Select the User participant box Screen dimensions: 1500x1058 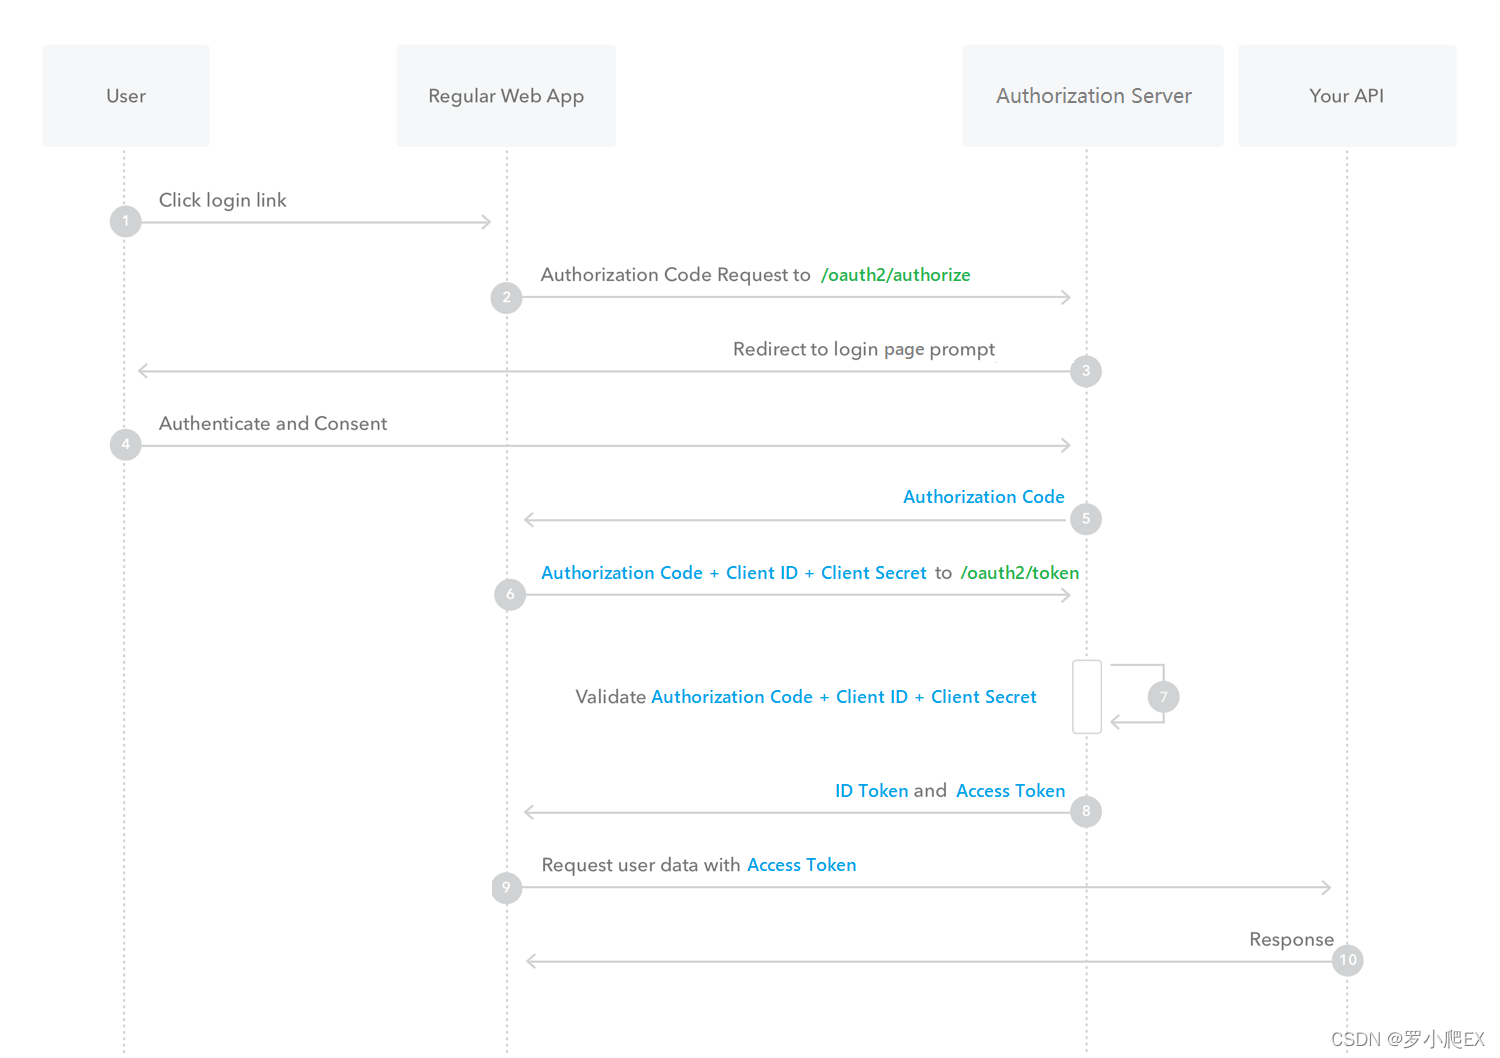pos(126,96)
